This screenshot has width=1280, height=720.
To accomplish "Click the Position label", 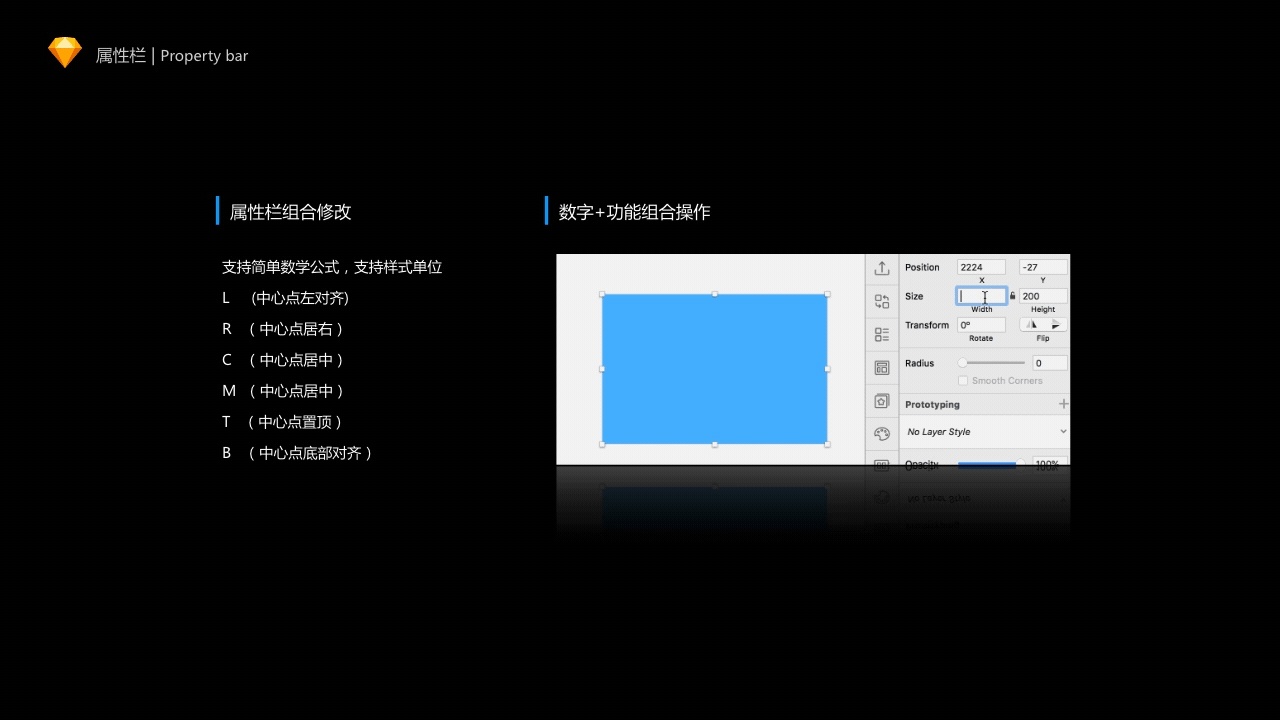I will point(922,267).
